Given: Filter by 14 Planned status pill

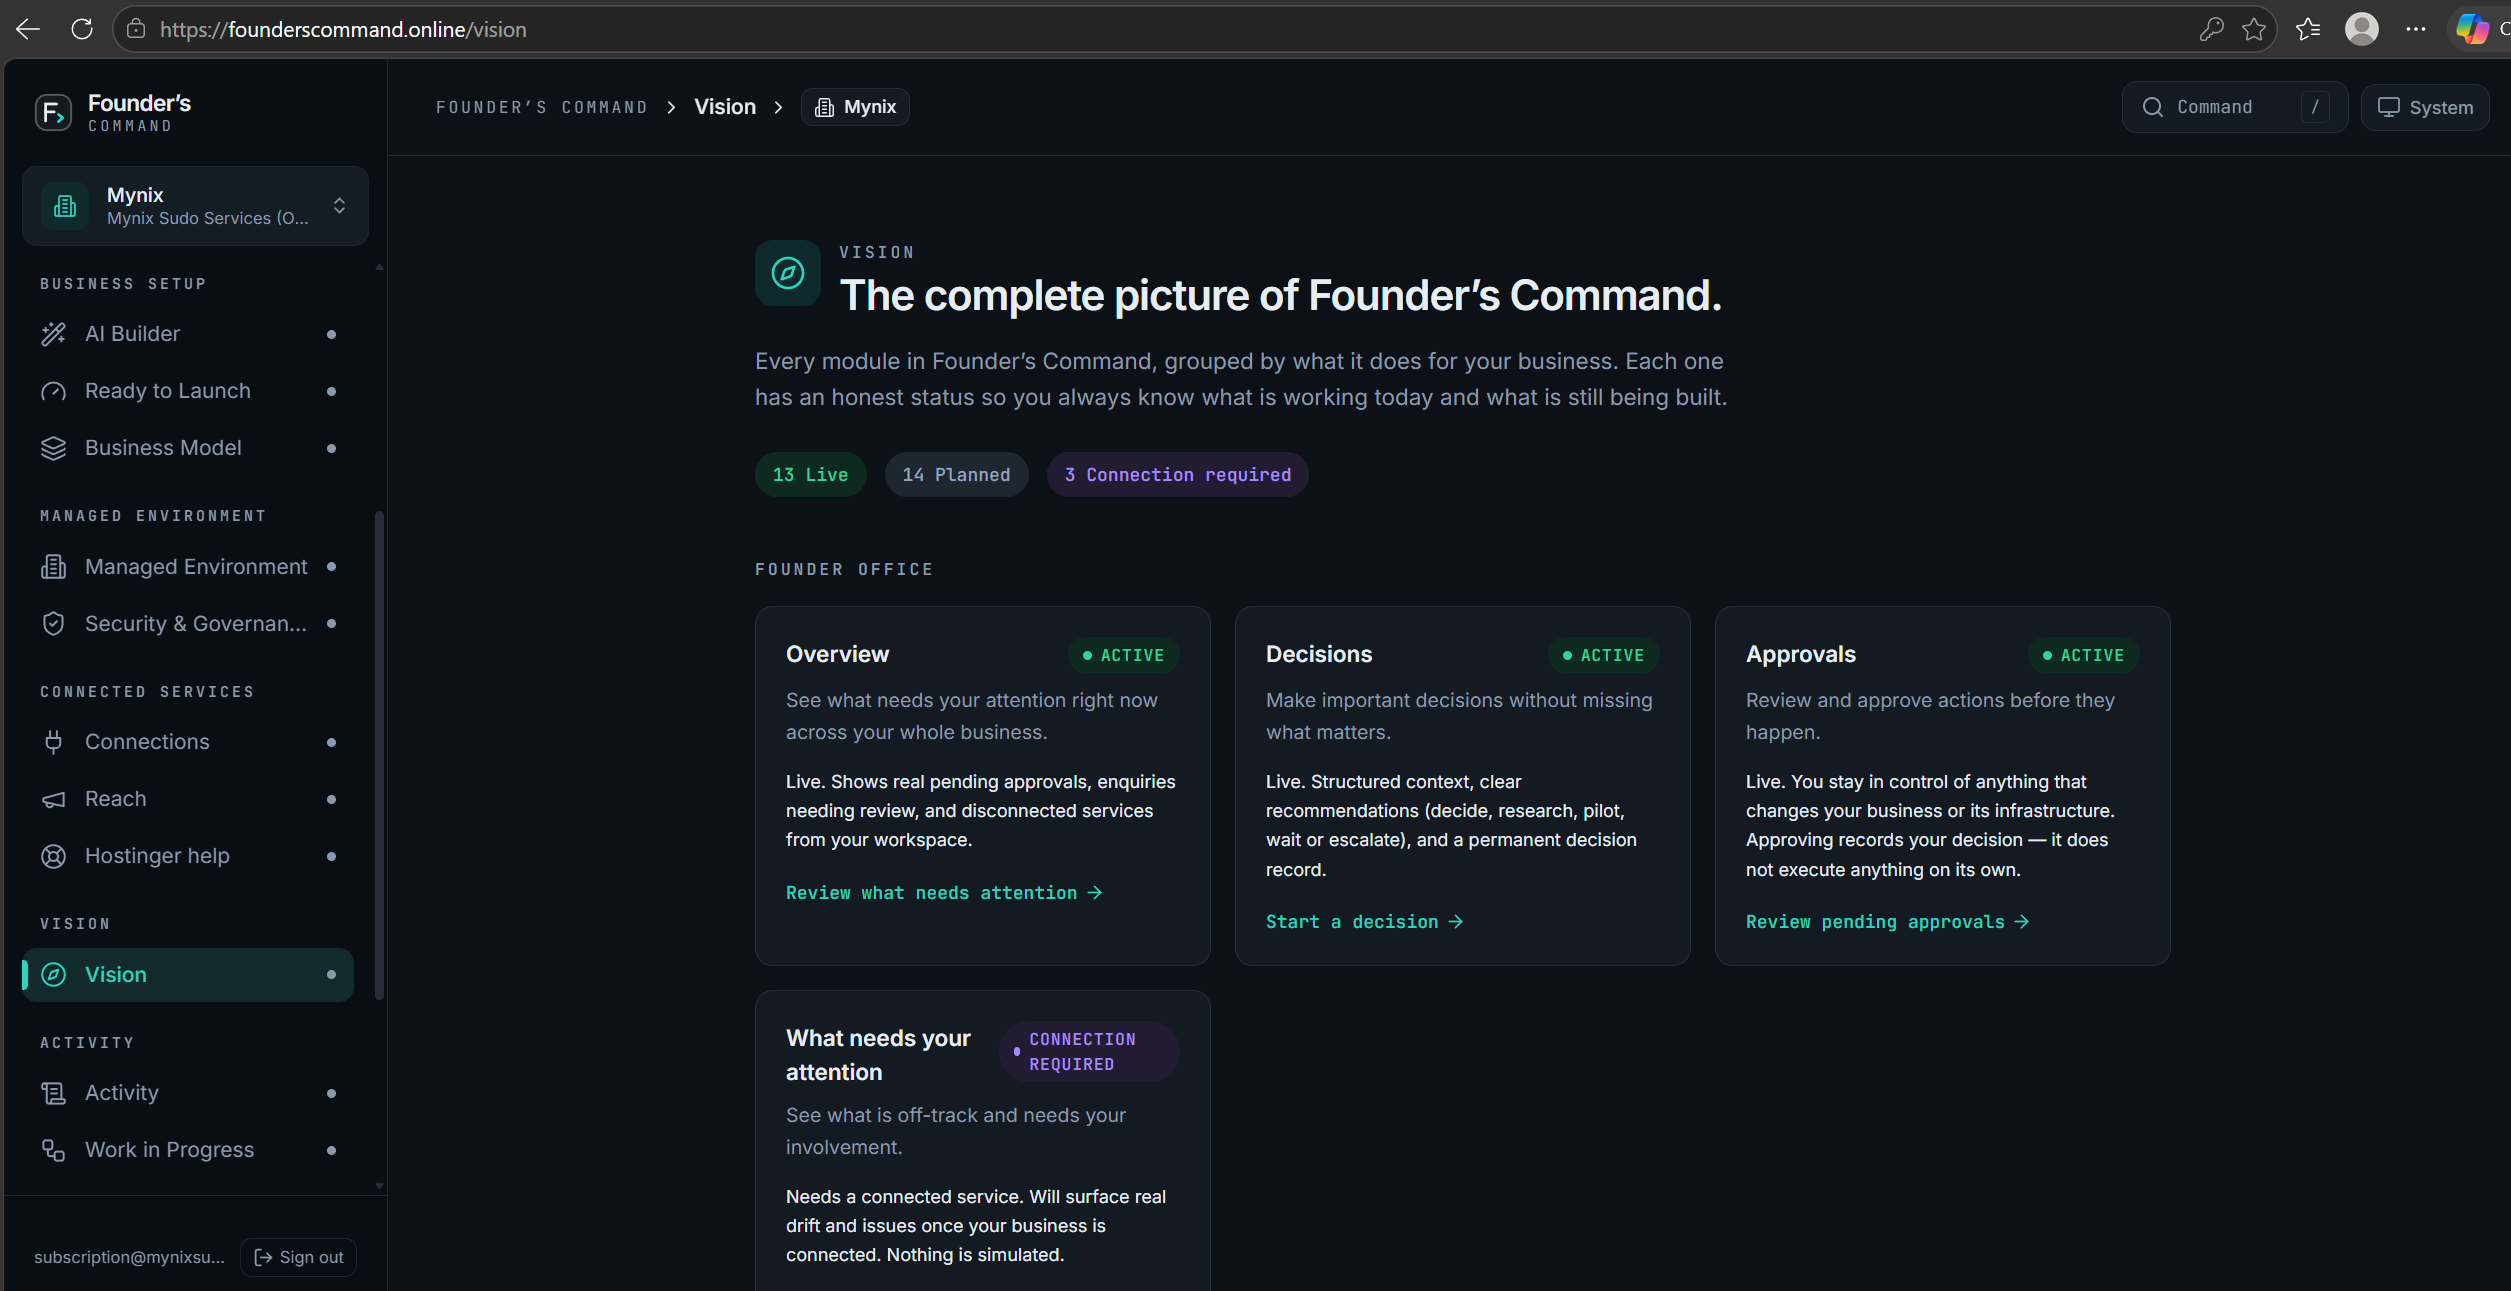Looking at the screenshot, I should [x=956, y=475].
